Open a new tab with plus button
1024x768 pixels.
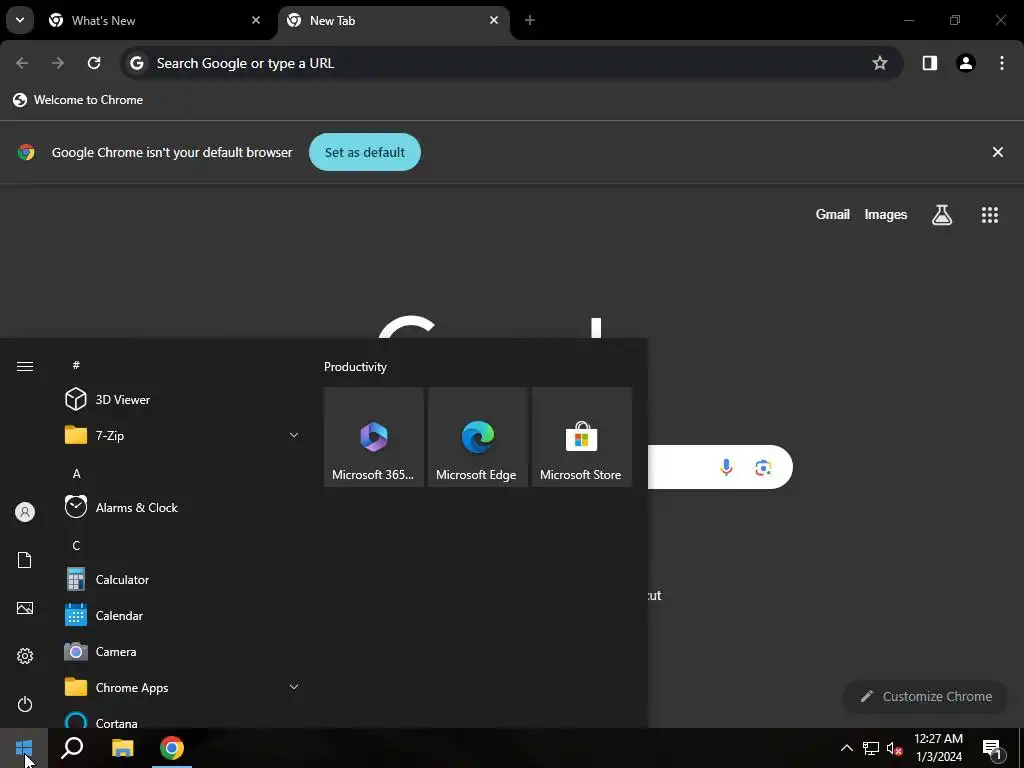point(530,20)
